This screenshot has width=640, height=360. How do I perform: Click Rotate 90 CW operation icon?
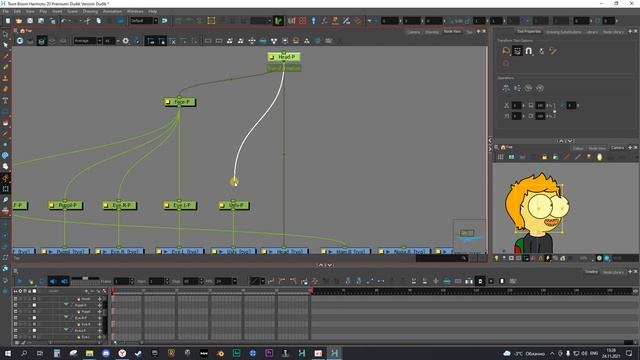pyautogui.click(x=529, y=88)
